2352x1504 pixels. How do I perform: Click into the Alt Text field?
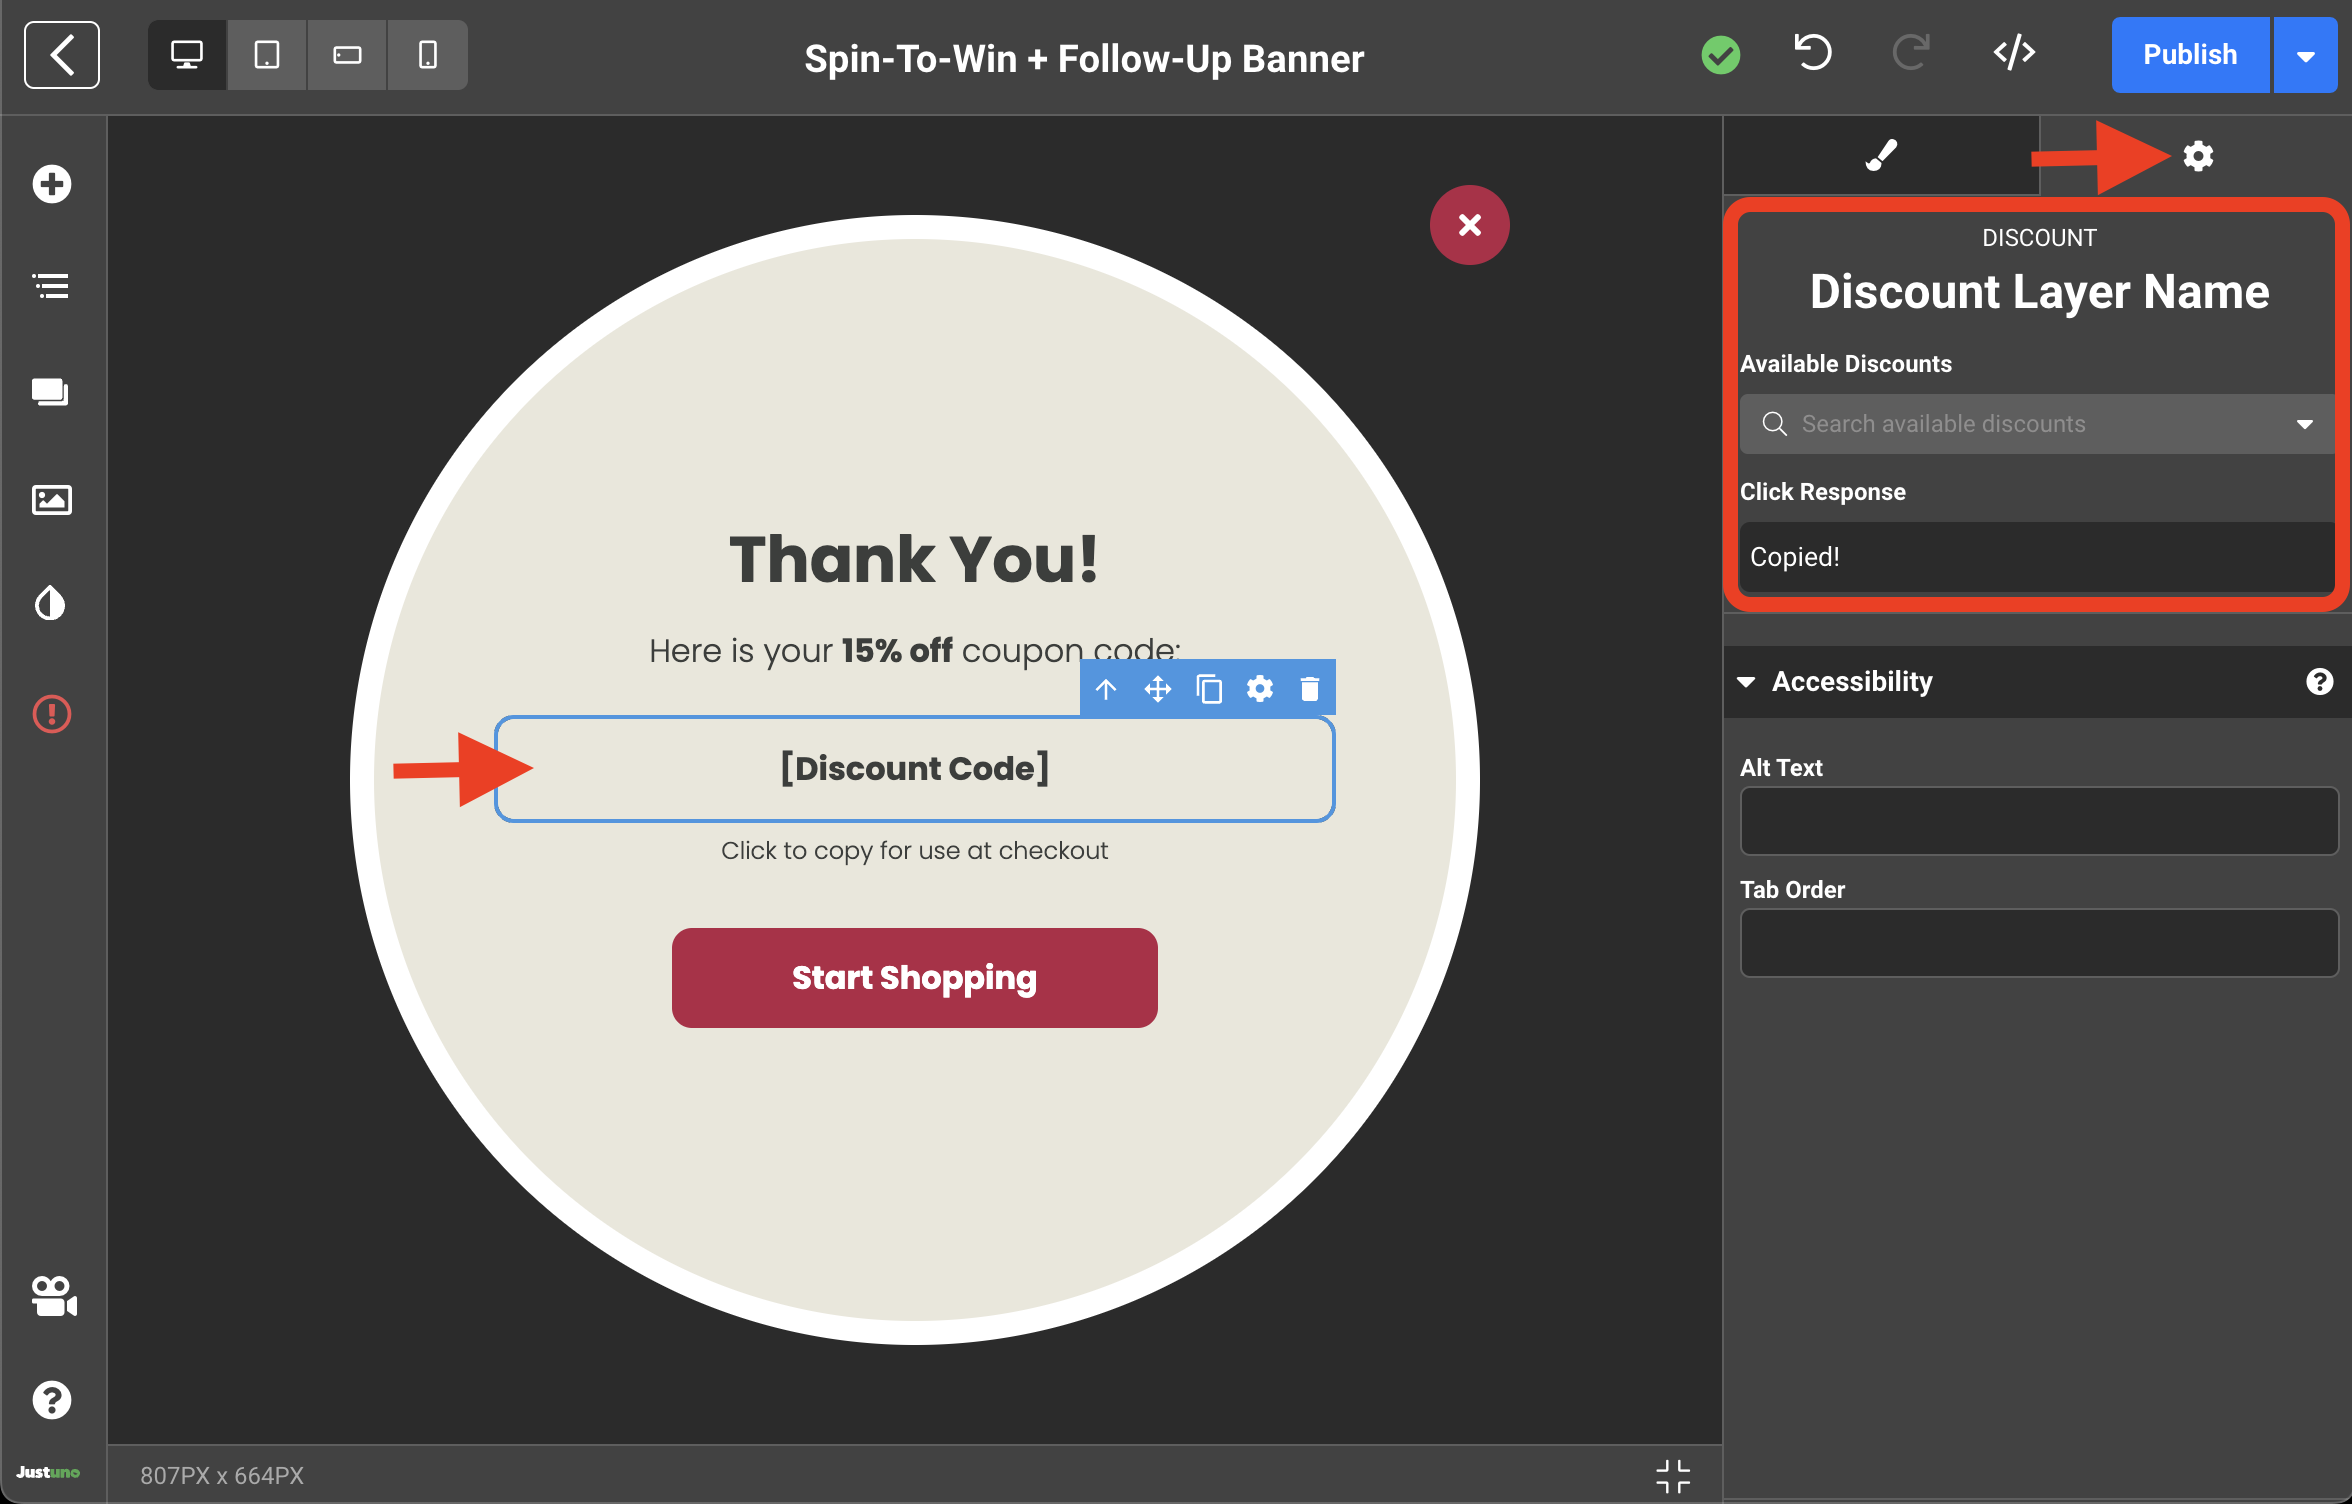point(2038,821)
